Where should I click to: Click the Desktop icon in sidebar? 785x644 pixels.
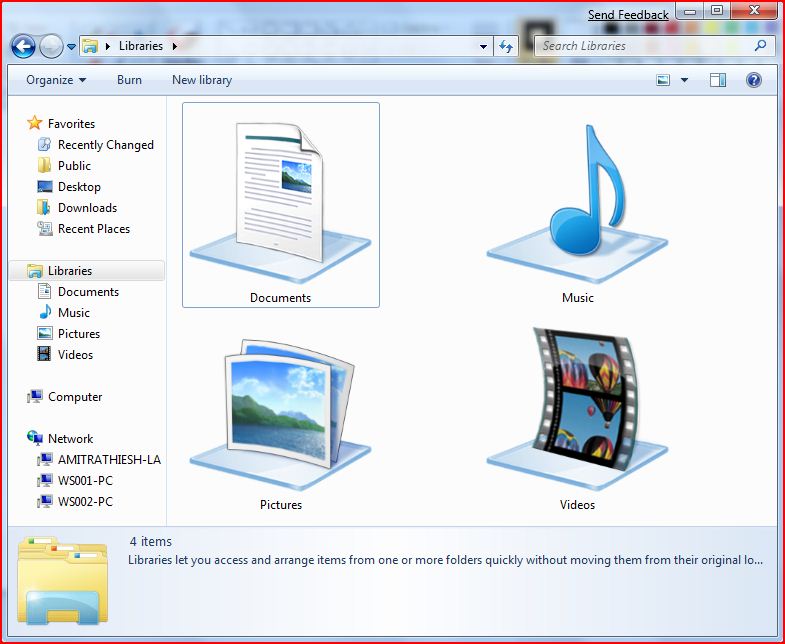coord(45,187)
